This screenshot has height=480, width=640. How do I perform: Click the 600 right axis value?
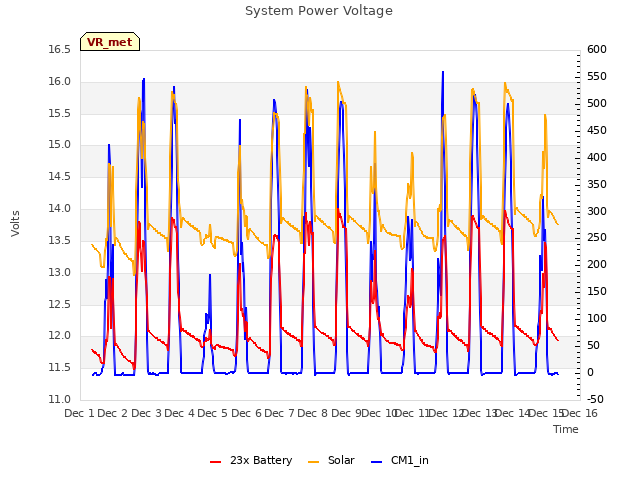(597, 50)
